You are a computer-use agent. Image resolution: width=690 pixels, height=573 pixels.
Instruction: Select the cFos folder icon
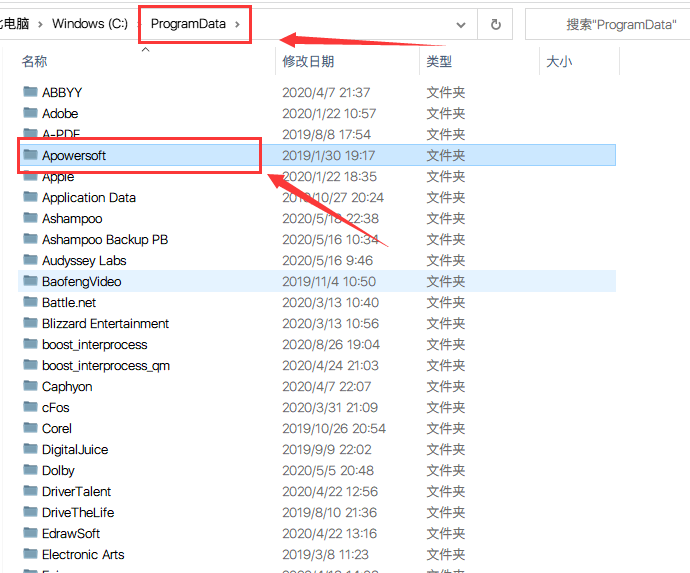[x=30, y=407]
